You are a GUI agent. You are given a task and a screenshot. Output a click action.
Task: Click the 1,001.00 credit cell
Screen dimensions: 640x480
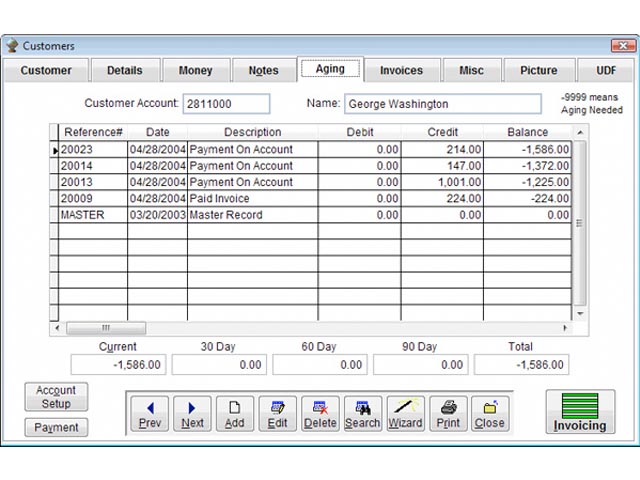coord(442,182)
